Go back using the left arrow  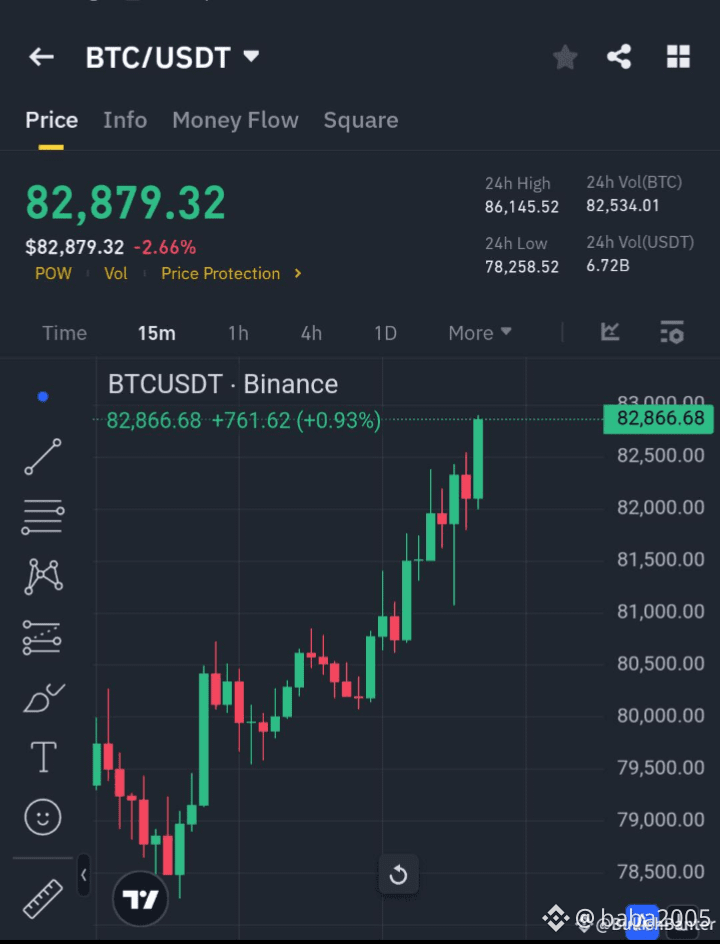[42, 57]
